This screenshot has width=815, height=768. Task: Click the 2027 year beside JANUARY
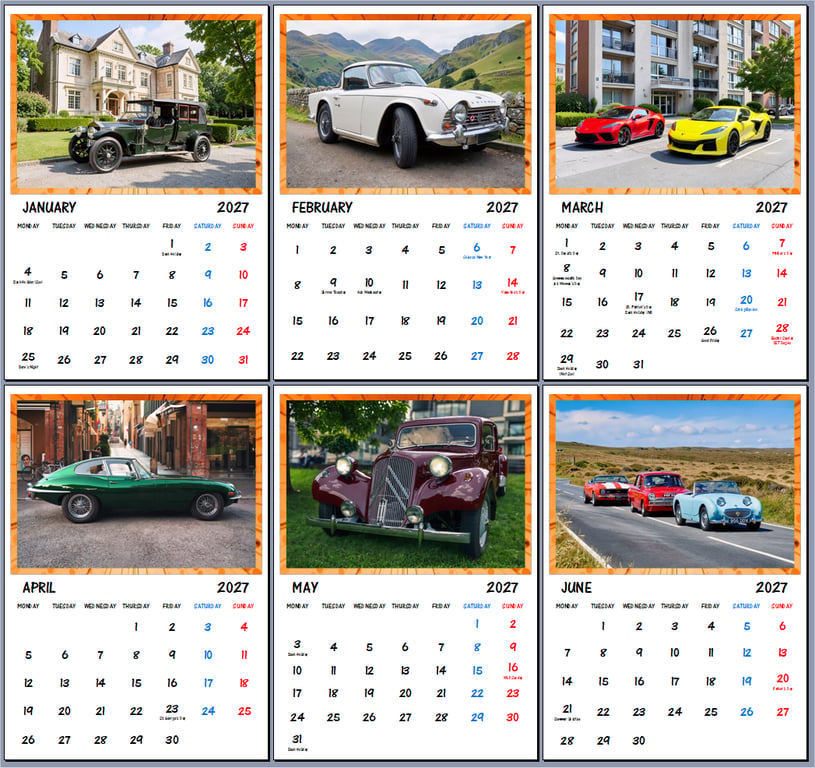point(233,207)
